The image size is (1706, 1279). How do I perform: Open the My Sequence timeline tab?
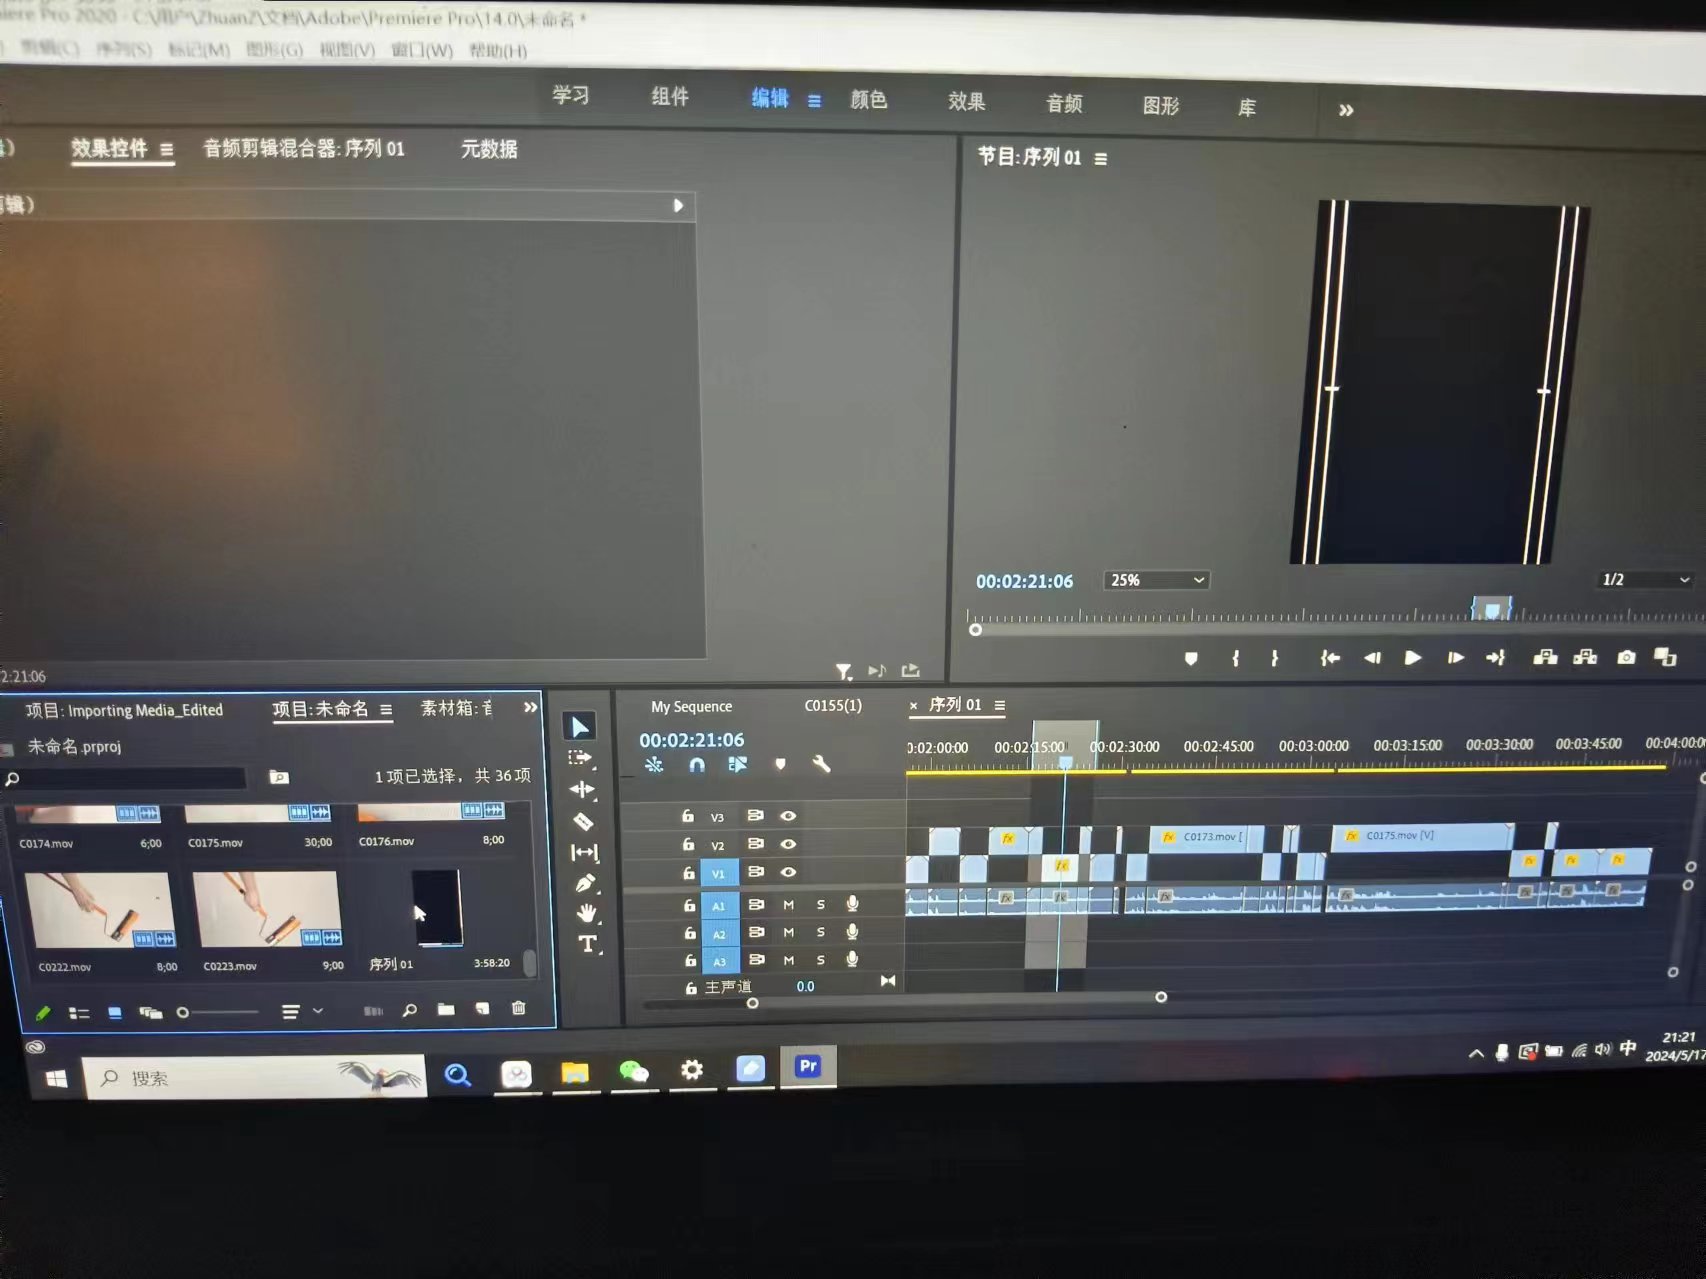(691, 706)
